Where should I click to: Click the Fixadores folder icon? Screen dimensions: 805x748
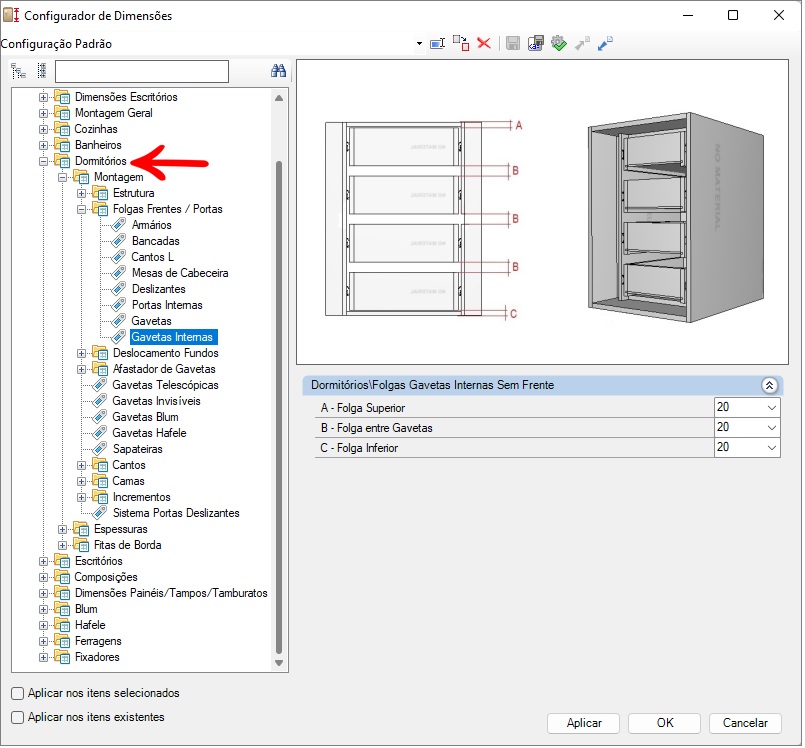point(62,657)
